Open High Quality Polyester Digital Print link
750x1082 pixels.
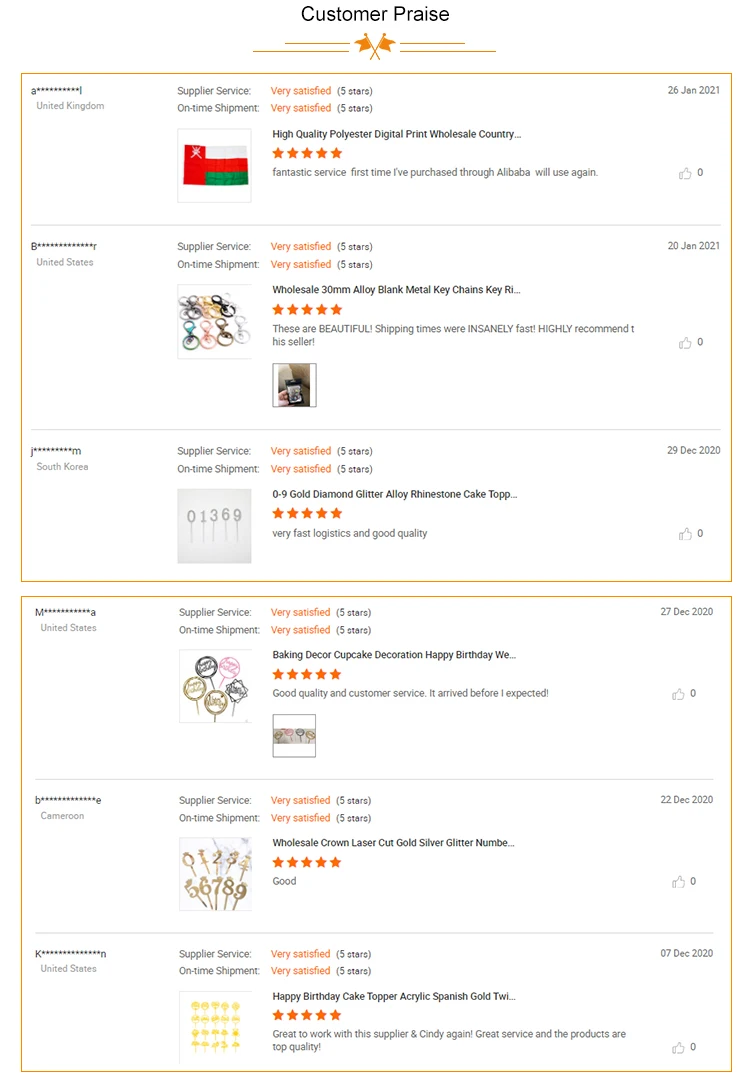[396, 134]
